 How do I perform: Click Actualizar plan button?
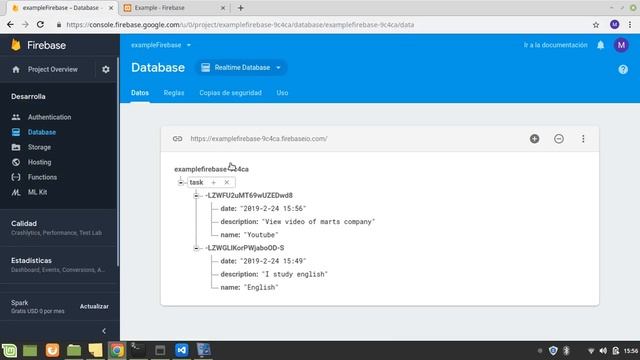click(94, 307)
